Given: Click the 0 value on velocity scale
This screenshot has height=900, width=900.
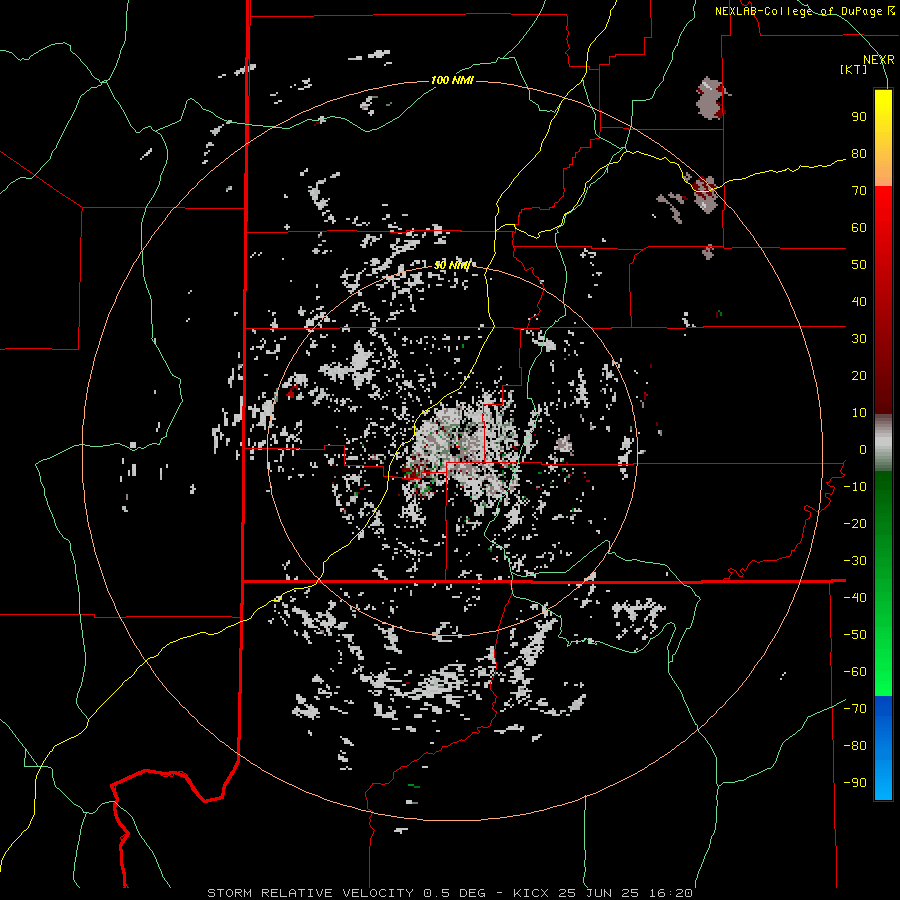Looking at the screenshot, I should [x=863, y=450].
